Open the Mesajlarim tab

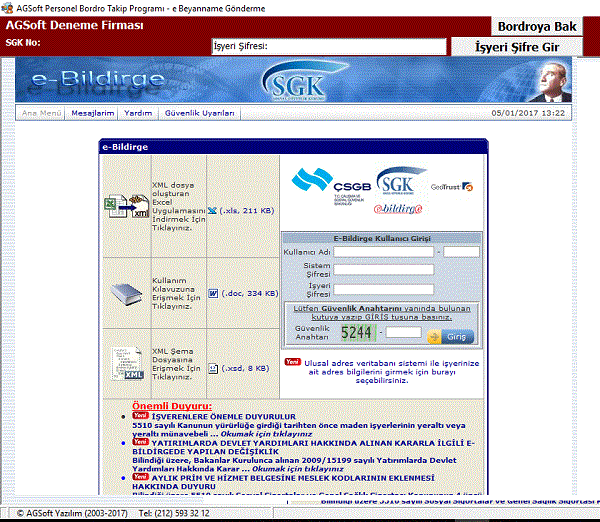(x=93, y=113)
